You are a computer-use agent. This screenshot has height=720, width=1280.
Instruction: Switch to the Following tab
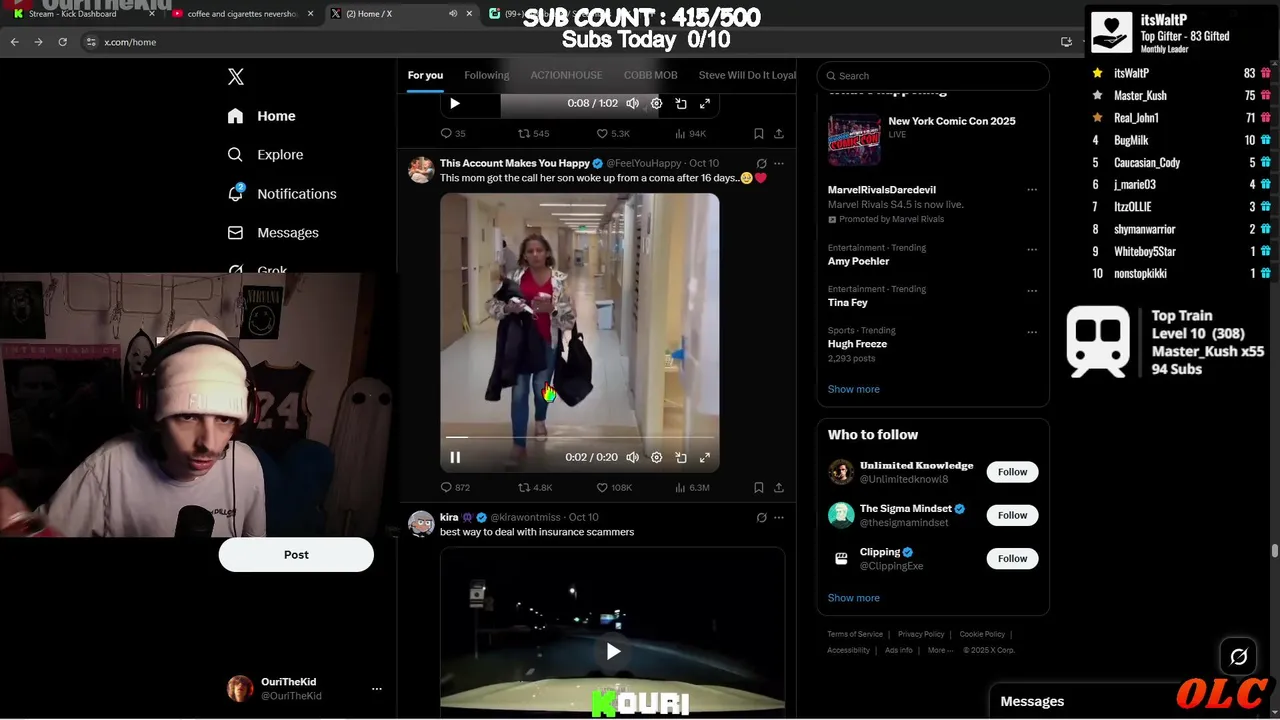pos(486,75)
